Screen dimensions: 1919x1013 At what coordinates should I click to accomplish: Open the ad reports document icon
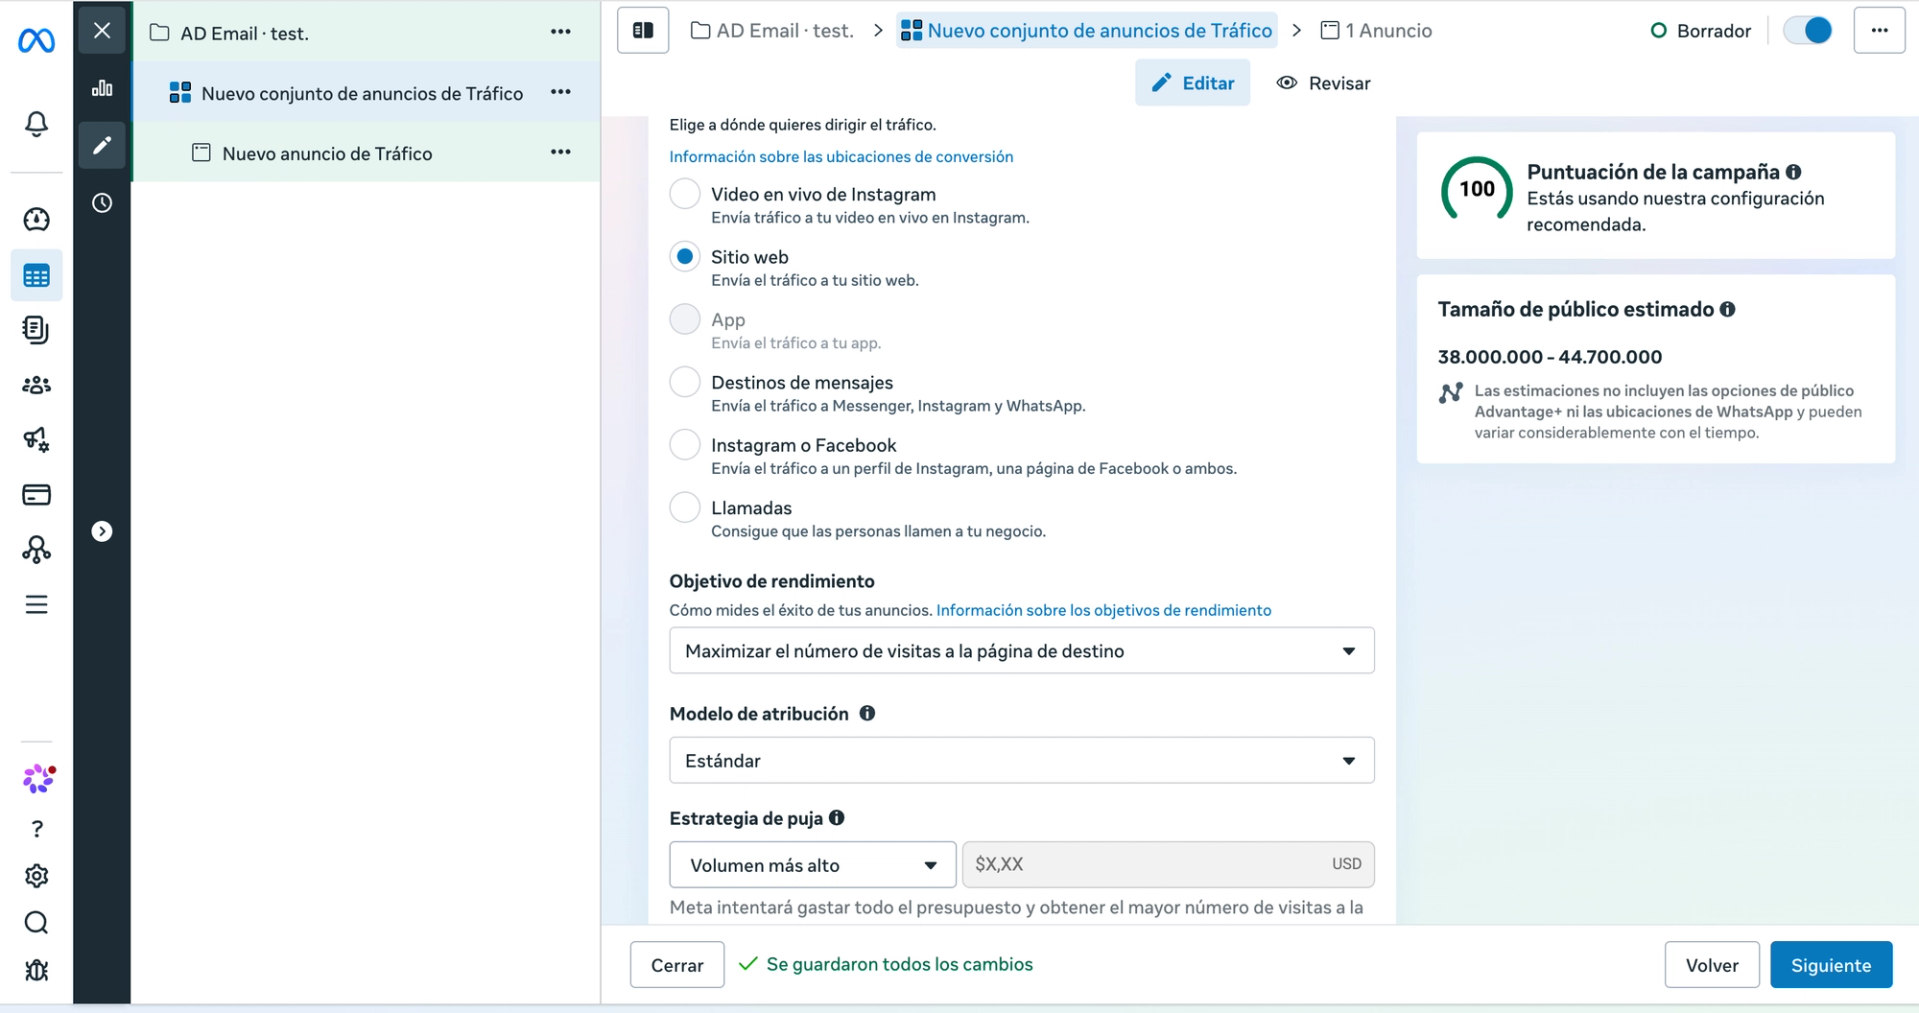point(36,330)
